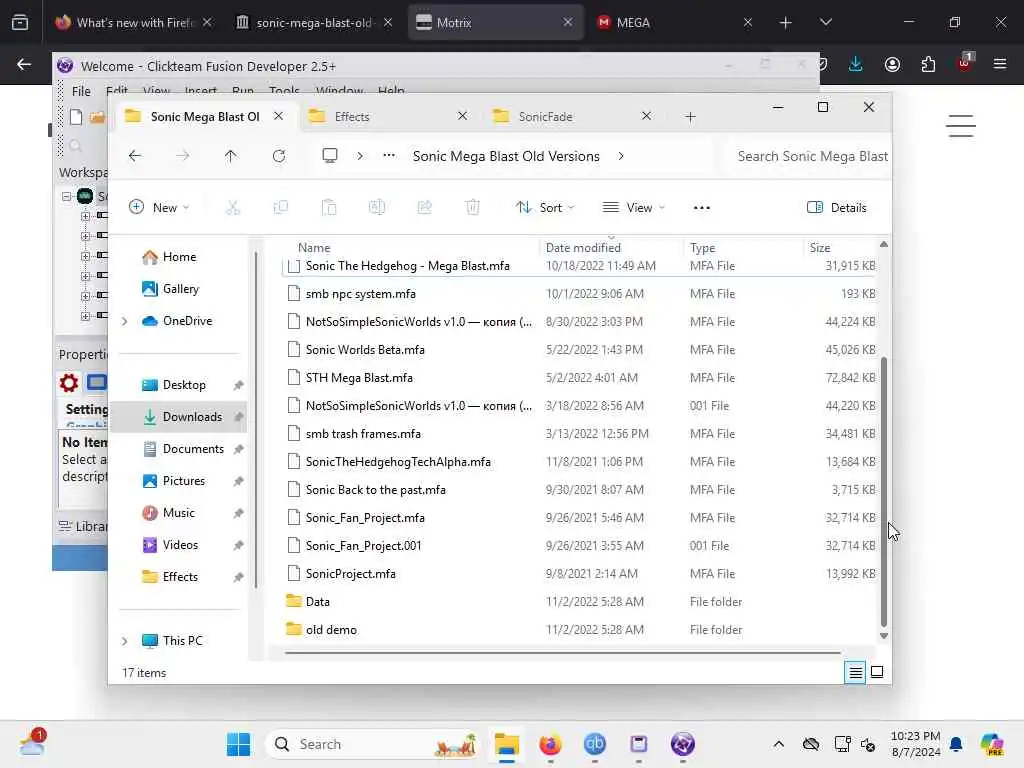Click the Cut icon in Explorer toolbar
The image size is (1024, 768).
(232, 208)
